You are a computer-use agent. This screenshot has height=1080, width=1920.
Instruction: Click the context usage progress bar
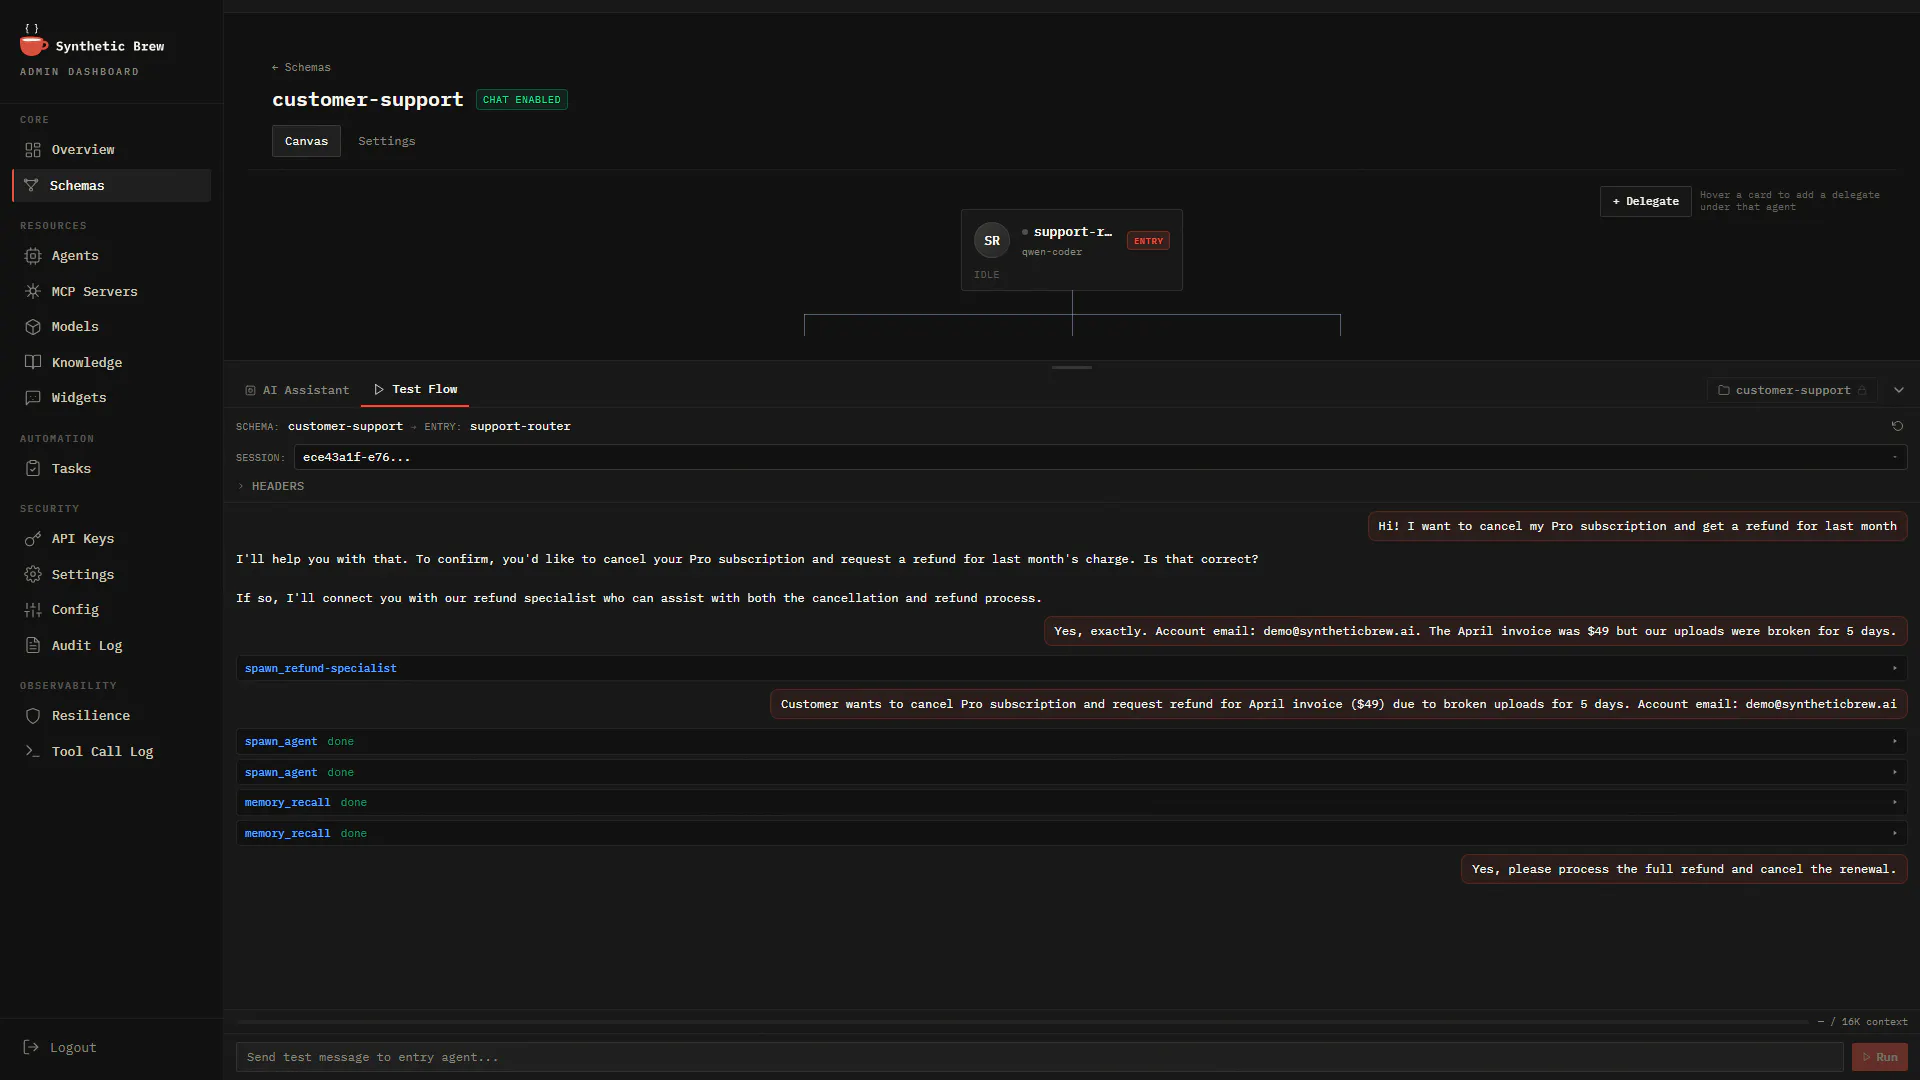pos(1024,1023)
